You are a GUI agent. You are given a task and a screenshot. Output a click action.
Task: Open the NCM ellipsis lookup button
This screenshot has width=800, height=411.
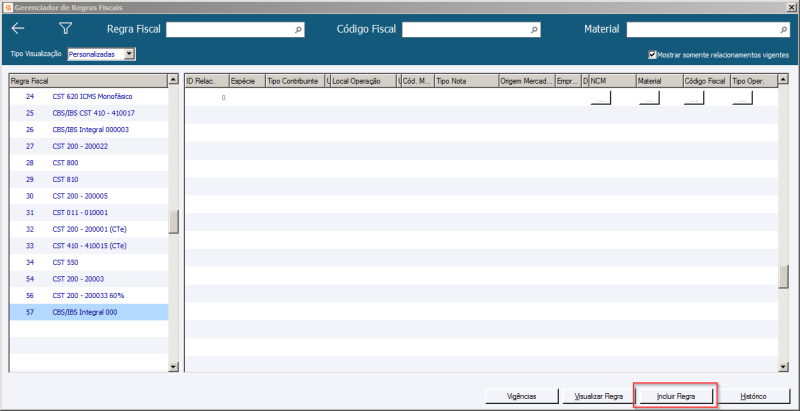coord(601,98)
